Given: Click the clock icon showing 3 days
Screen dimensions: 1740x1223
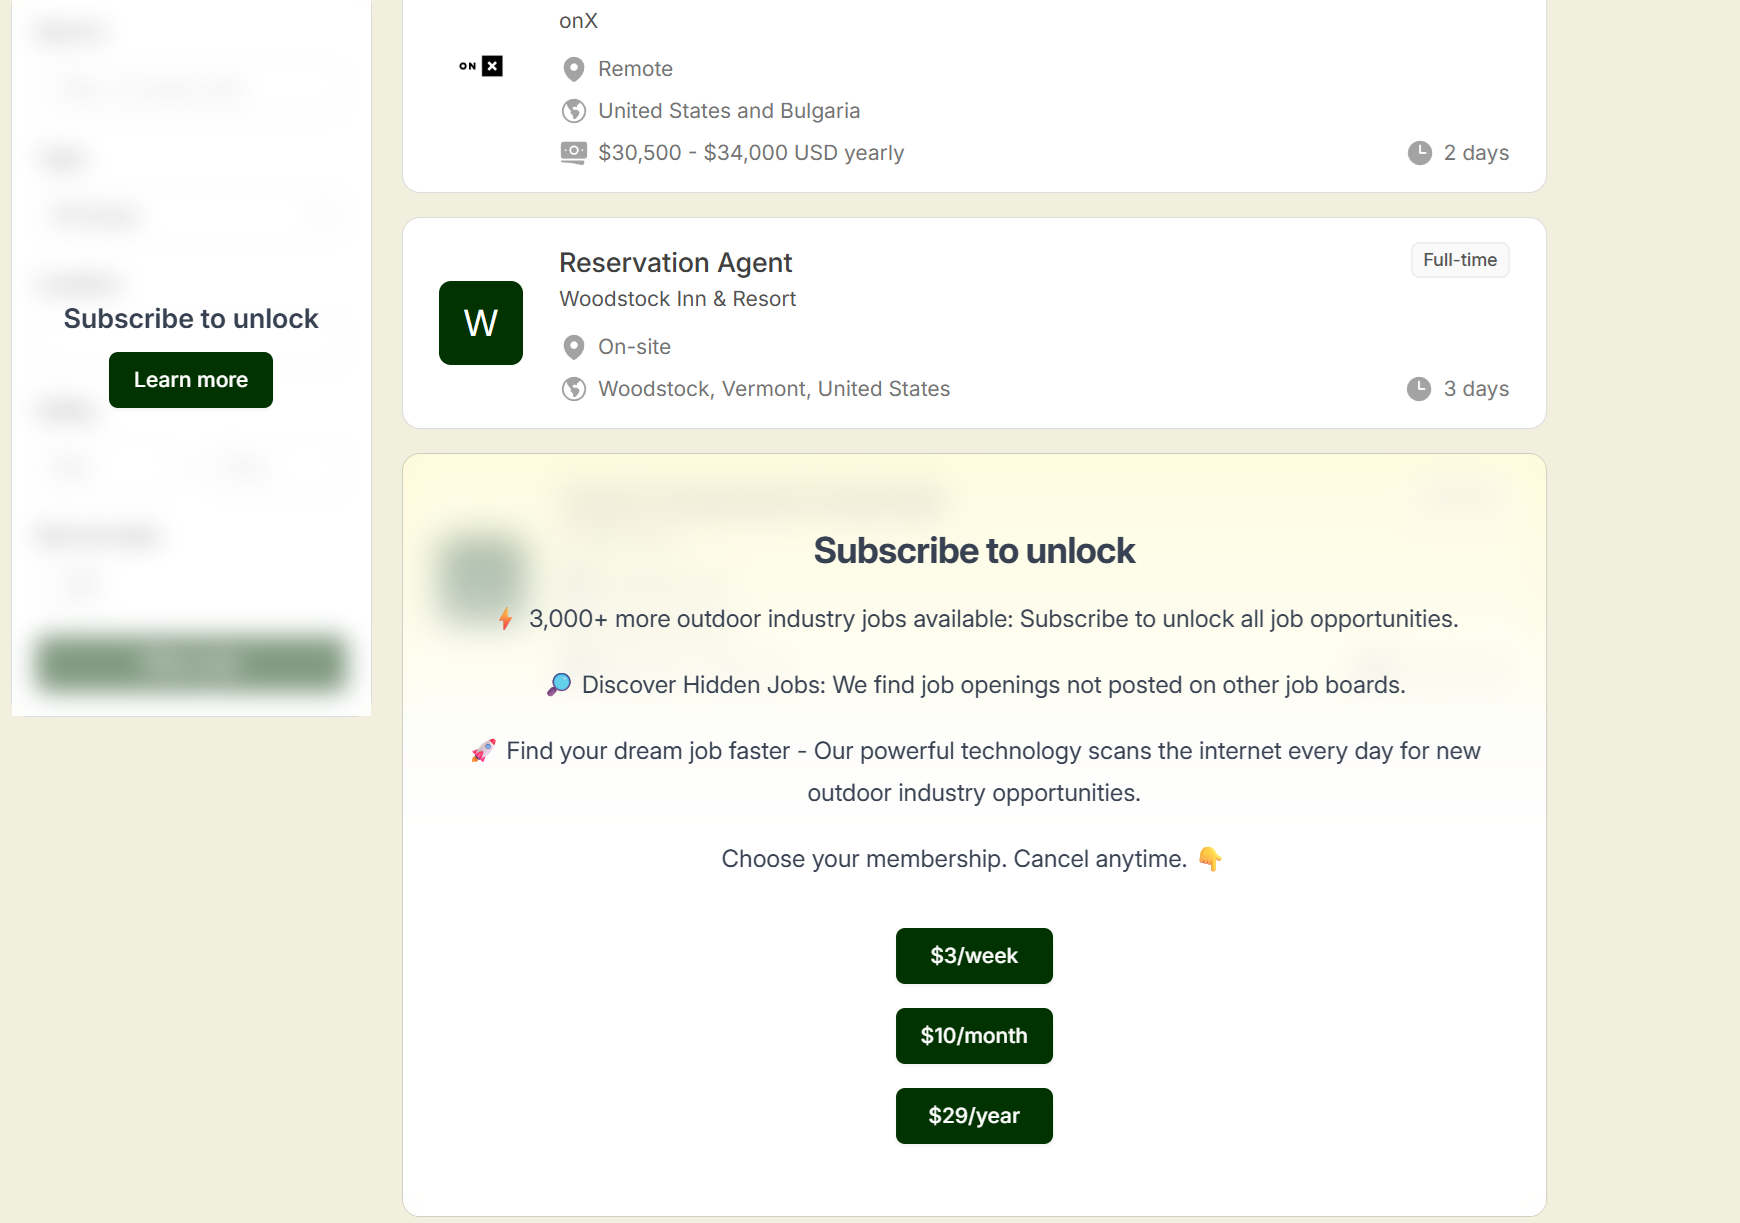Looking at the screenshot, I should point(1420,389).
